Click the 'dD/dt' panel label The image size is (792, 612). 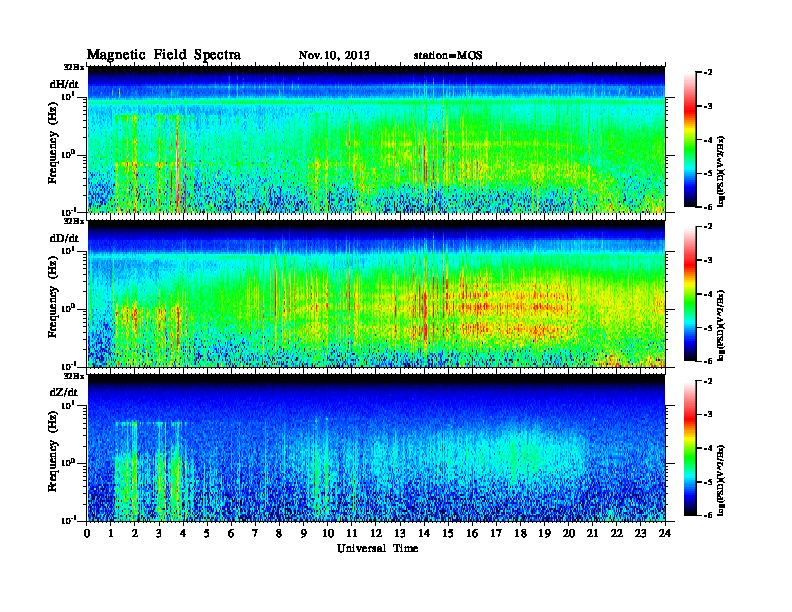coord(64,238)
